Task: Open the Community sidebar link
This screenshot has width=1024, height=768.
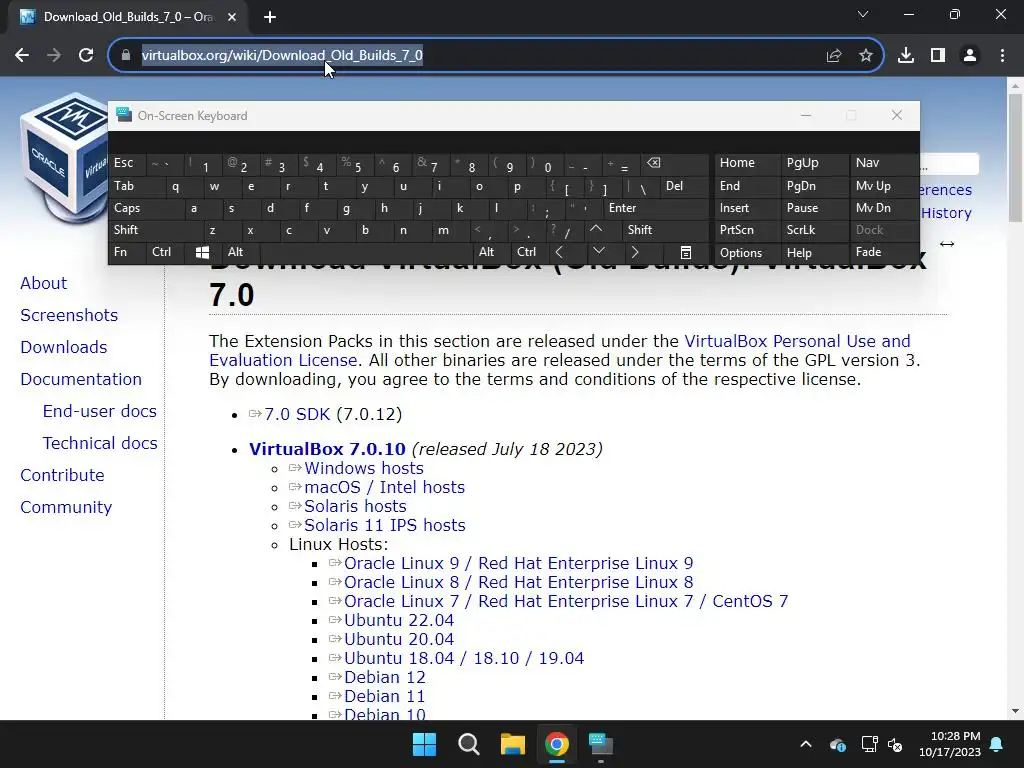Action: tap(66, 507)
